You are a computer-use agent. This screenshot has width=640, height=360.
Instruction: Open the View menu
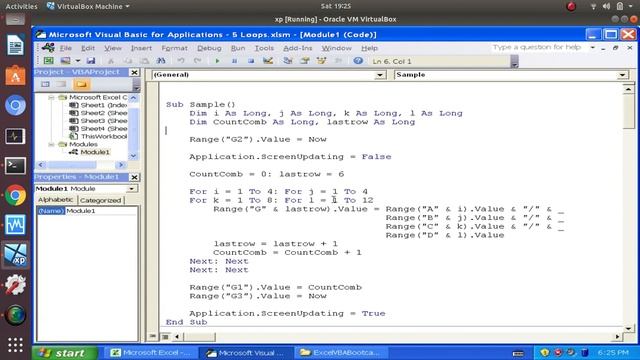113,48
